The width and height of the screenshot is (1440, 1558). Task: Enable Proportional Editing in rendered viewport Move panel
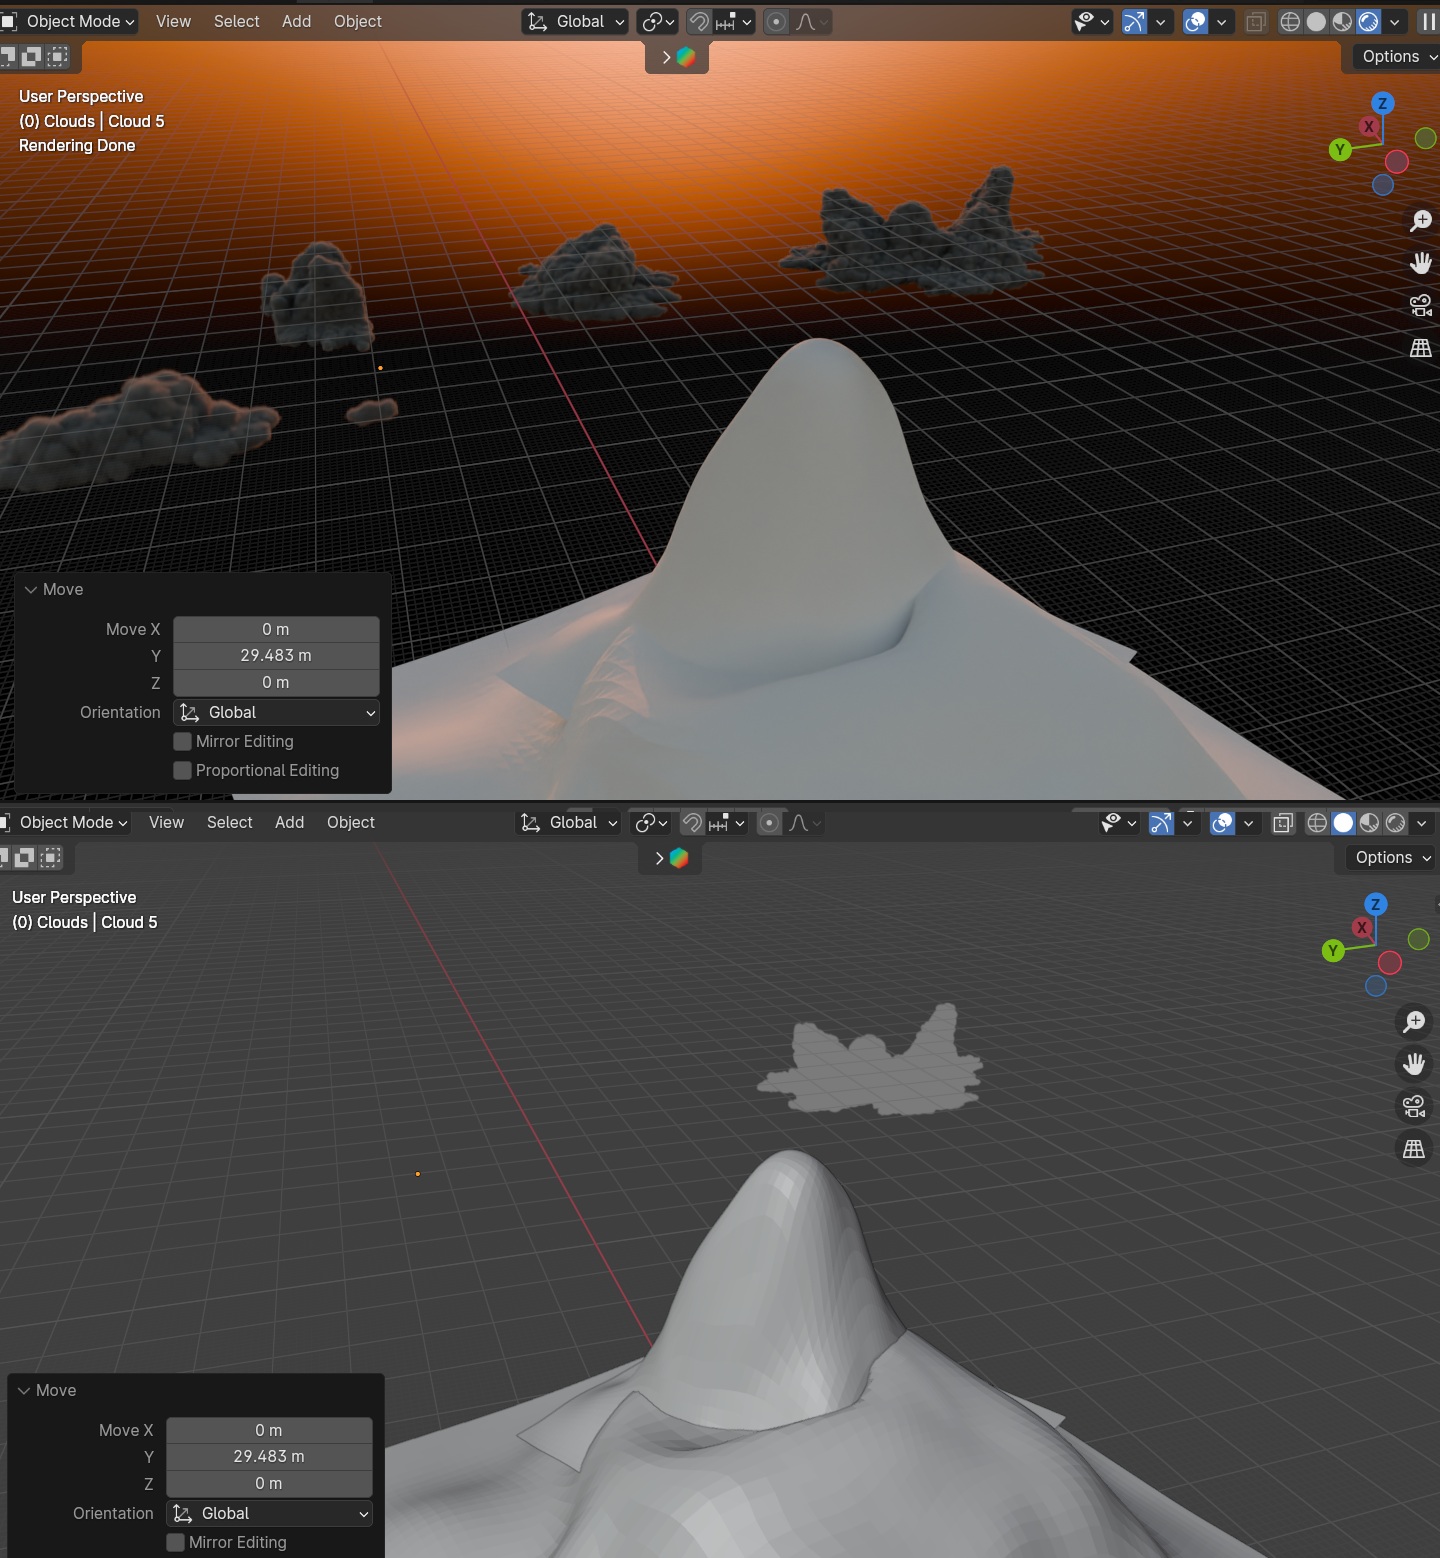point(182,770)
